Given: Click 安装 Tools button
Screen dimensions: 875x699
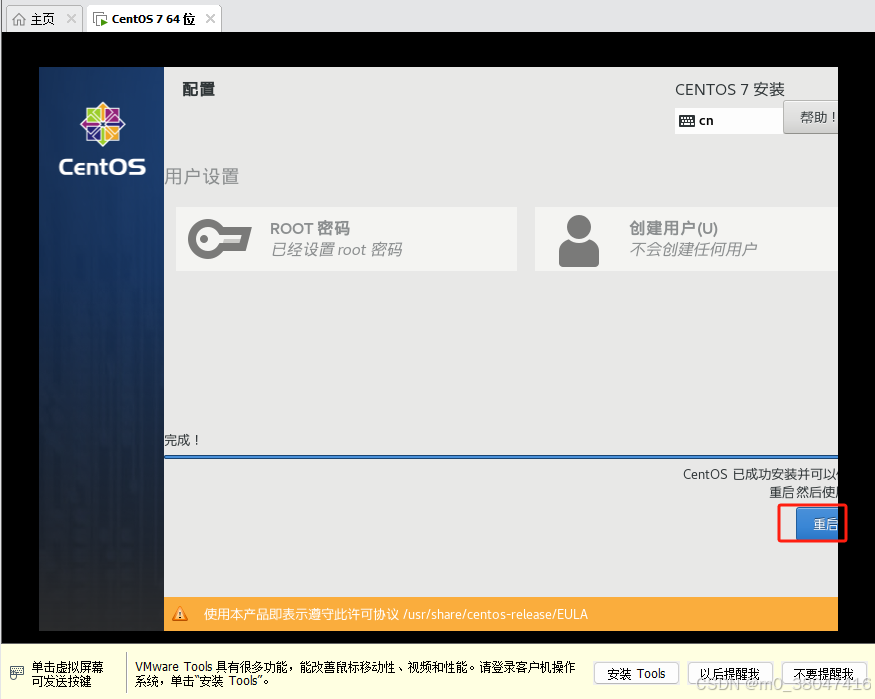Looking at the screenshot, I should [636, 673].
